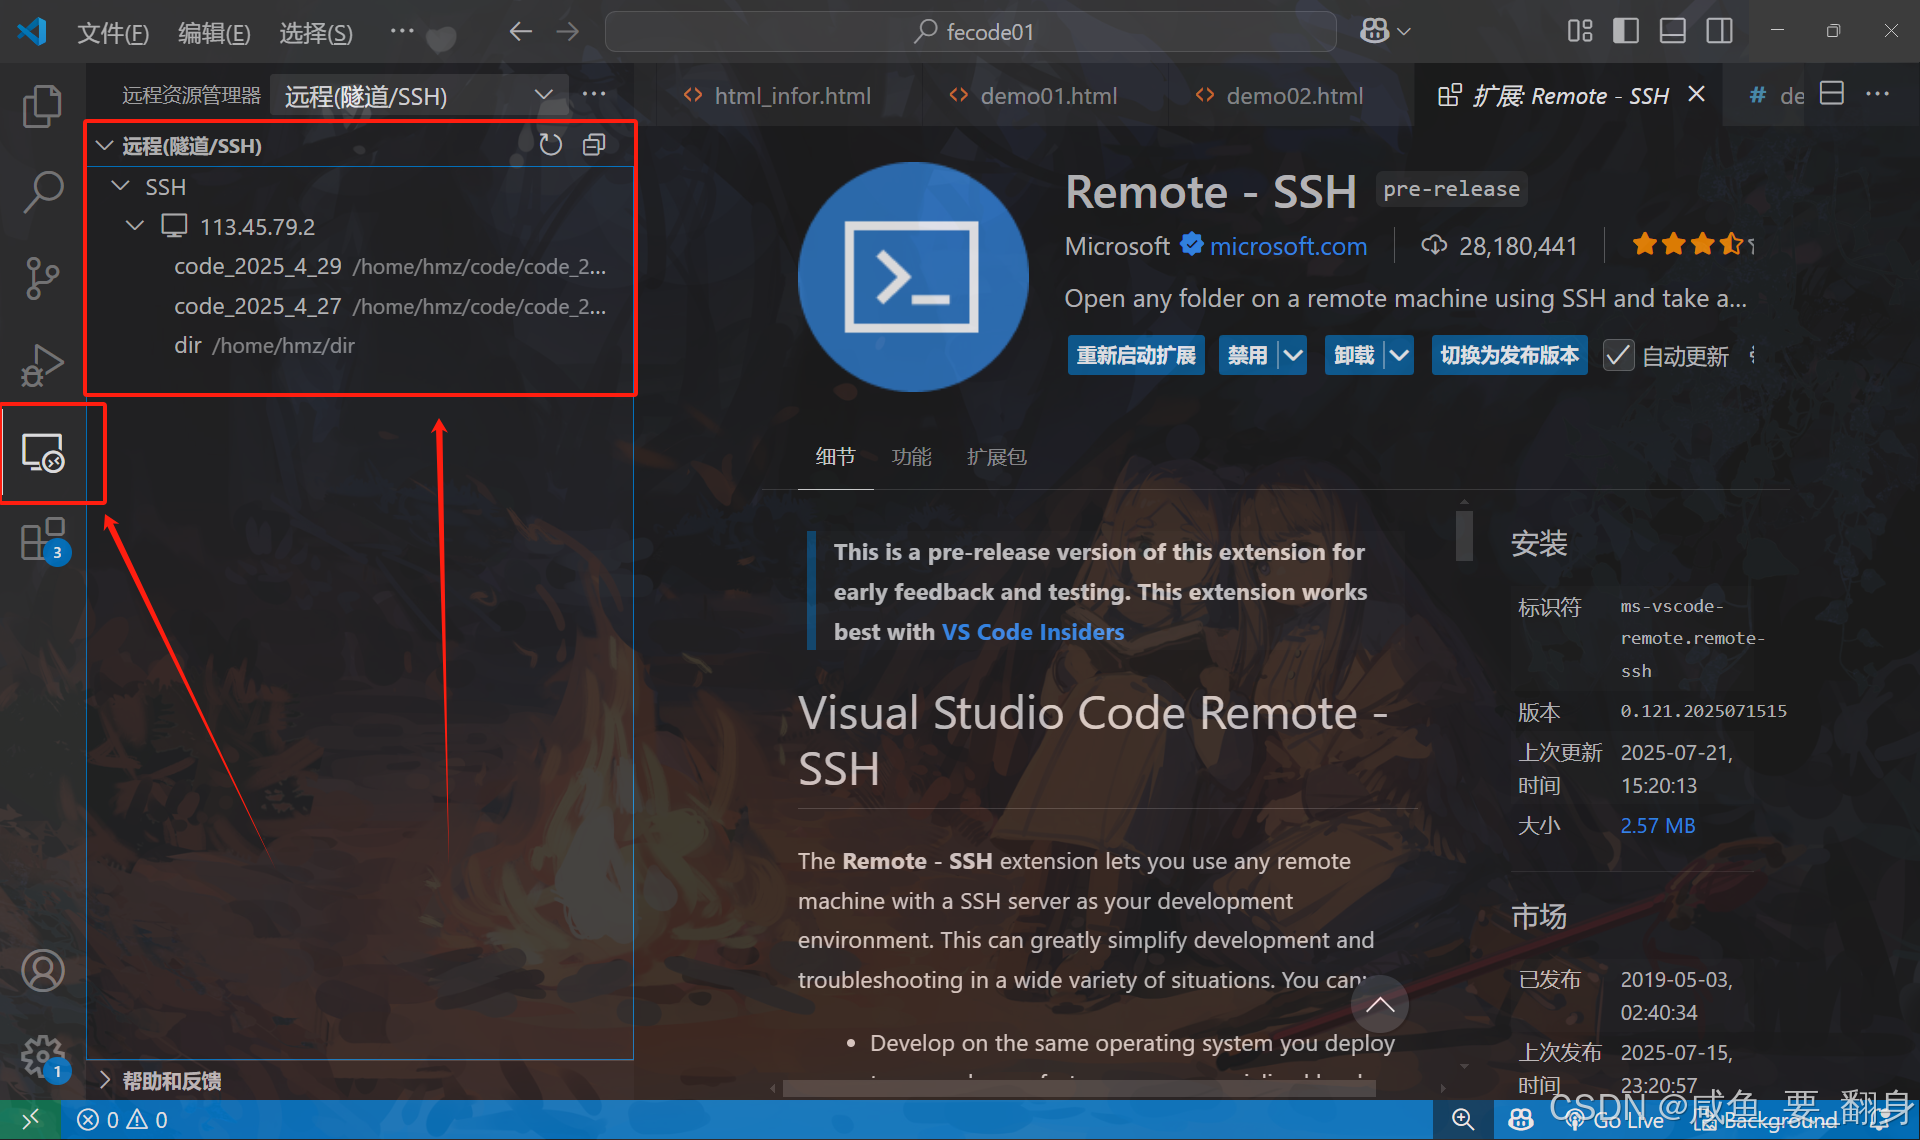Click 切换为发布版本 button

[x=1509, y=355]
